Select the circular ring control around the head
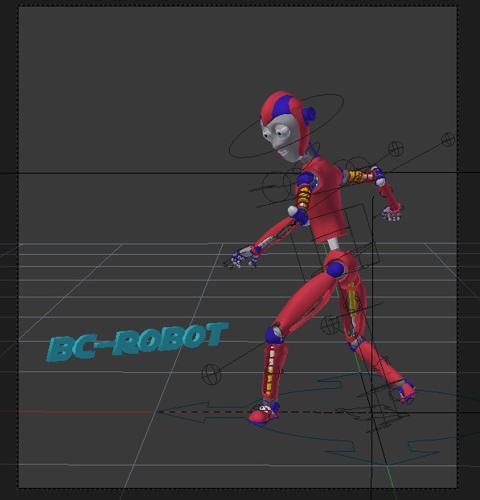This screenshot has height=500, width=480. [x=286, y=126]
